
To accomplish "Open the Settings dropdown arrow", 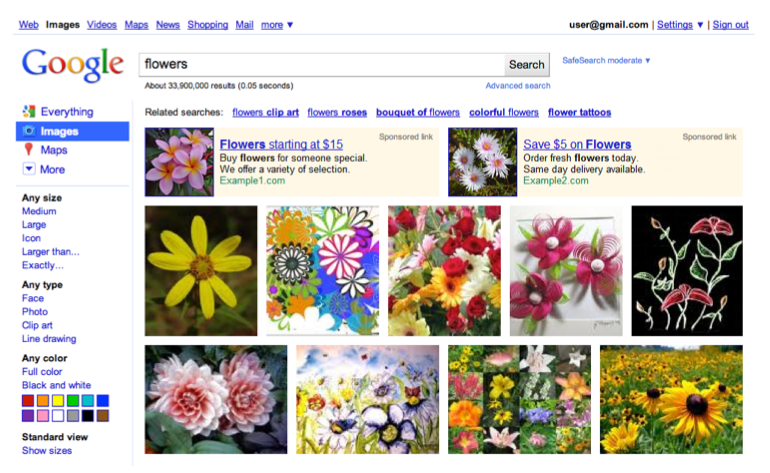I will click(x=700, y=25).
